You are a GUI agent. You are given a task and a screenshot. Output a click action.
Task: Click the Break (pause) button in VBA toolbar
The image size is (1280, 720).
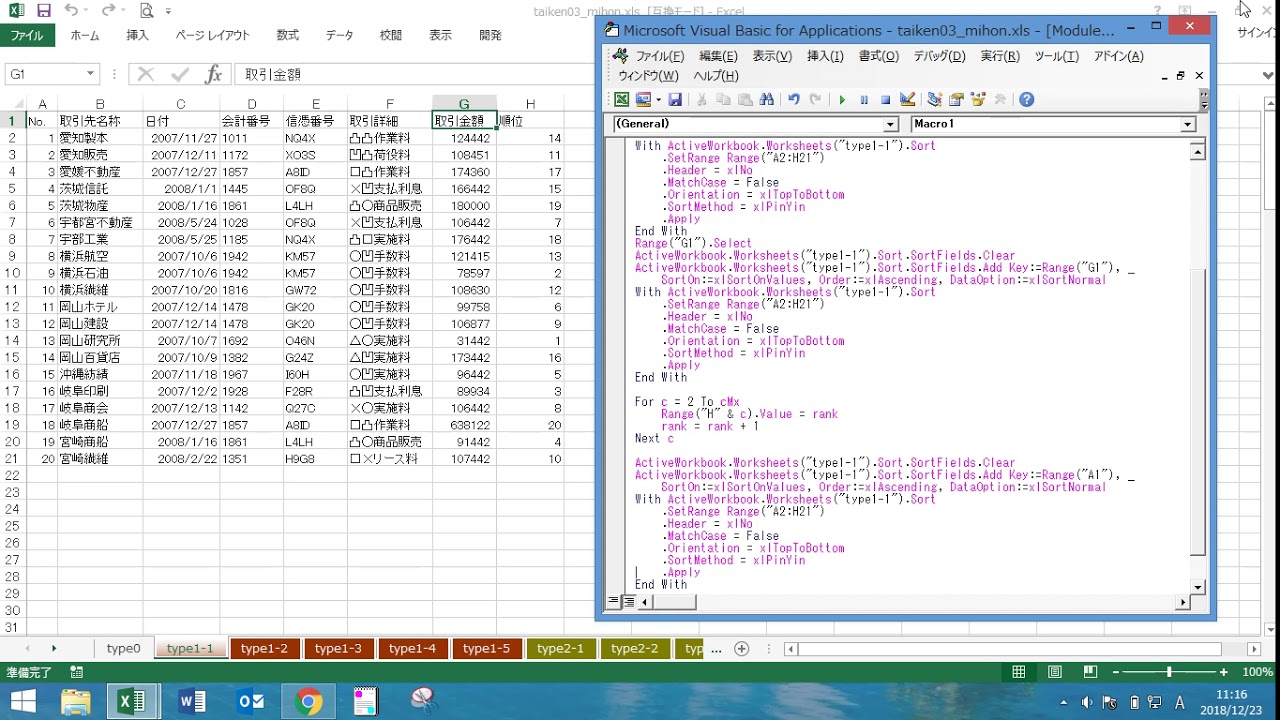point(864,100)
